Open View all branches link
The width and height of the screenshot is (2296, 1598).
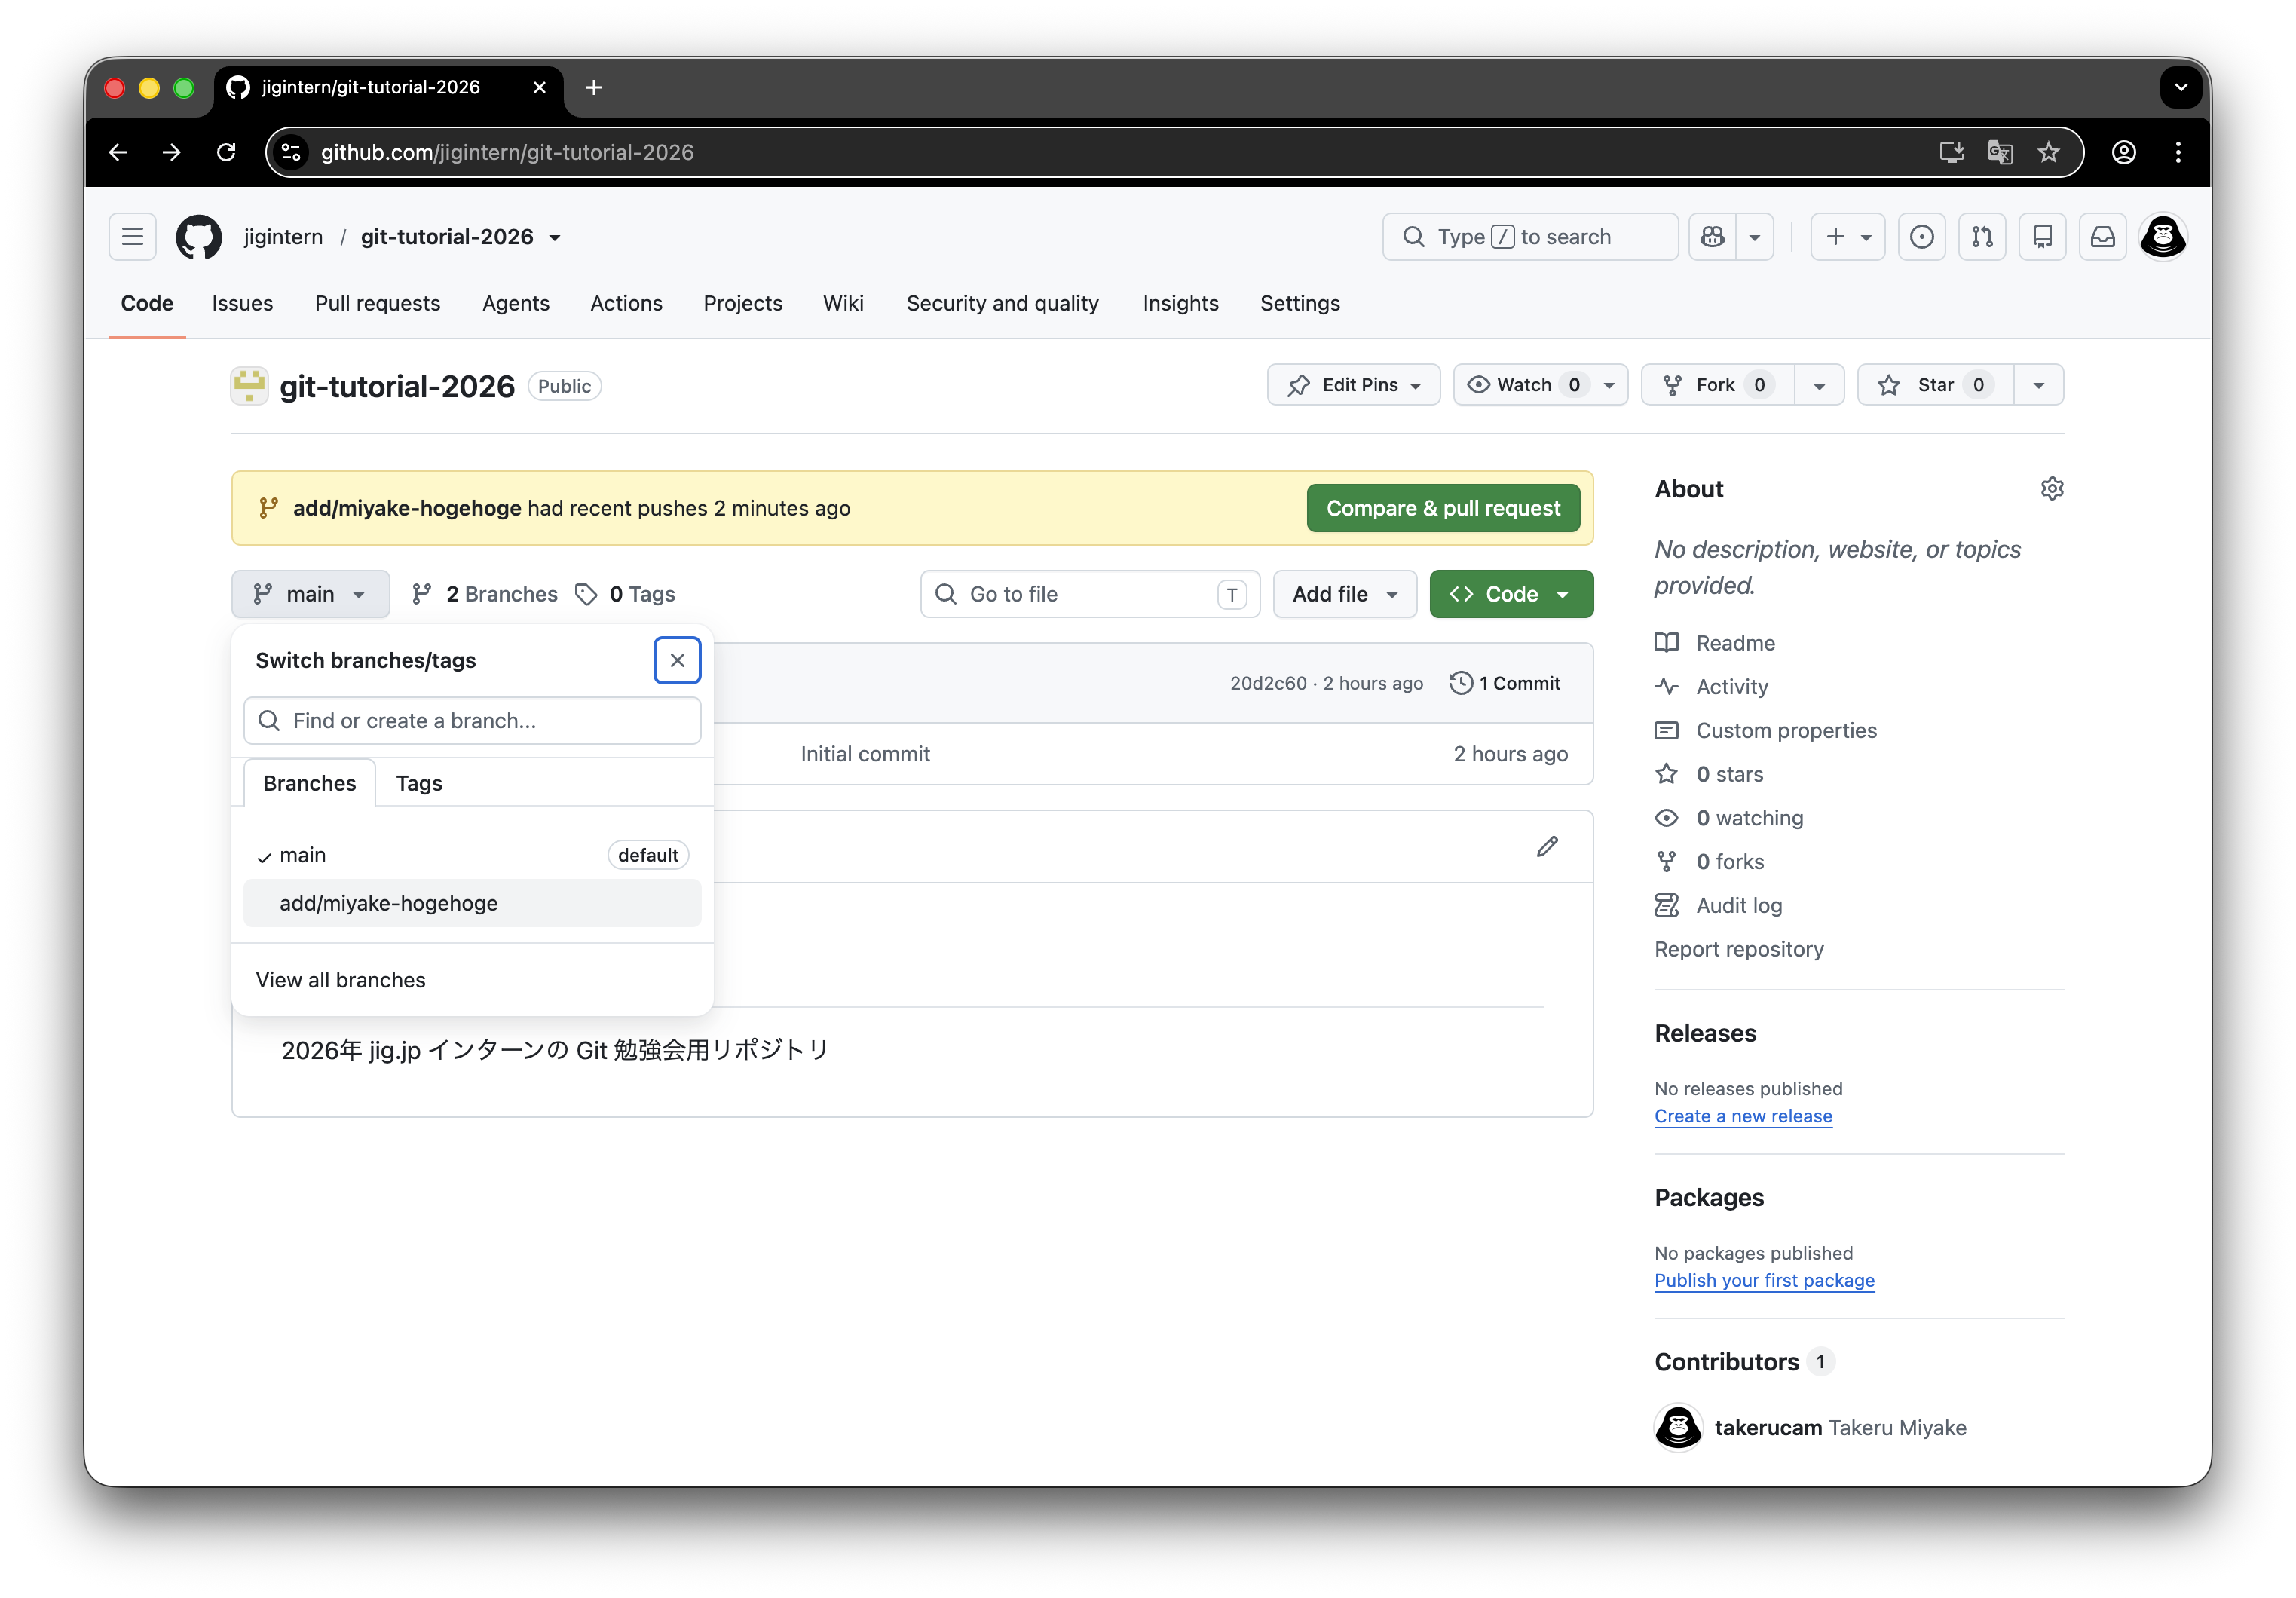coord(340,981)
